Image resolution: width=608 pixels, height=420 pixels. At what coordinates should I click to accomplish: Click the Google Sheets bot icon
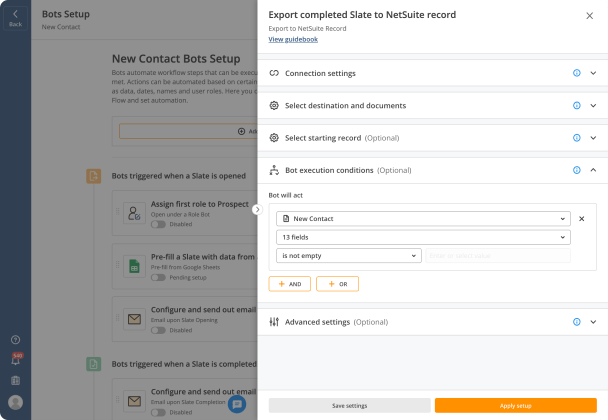tap(134, 266)
